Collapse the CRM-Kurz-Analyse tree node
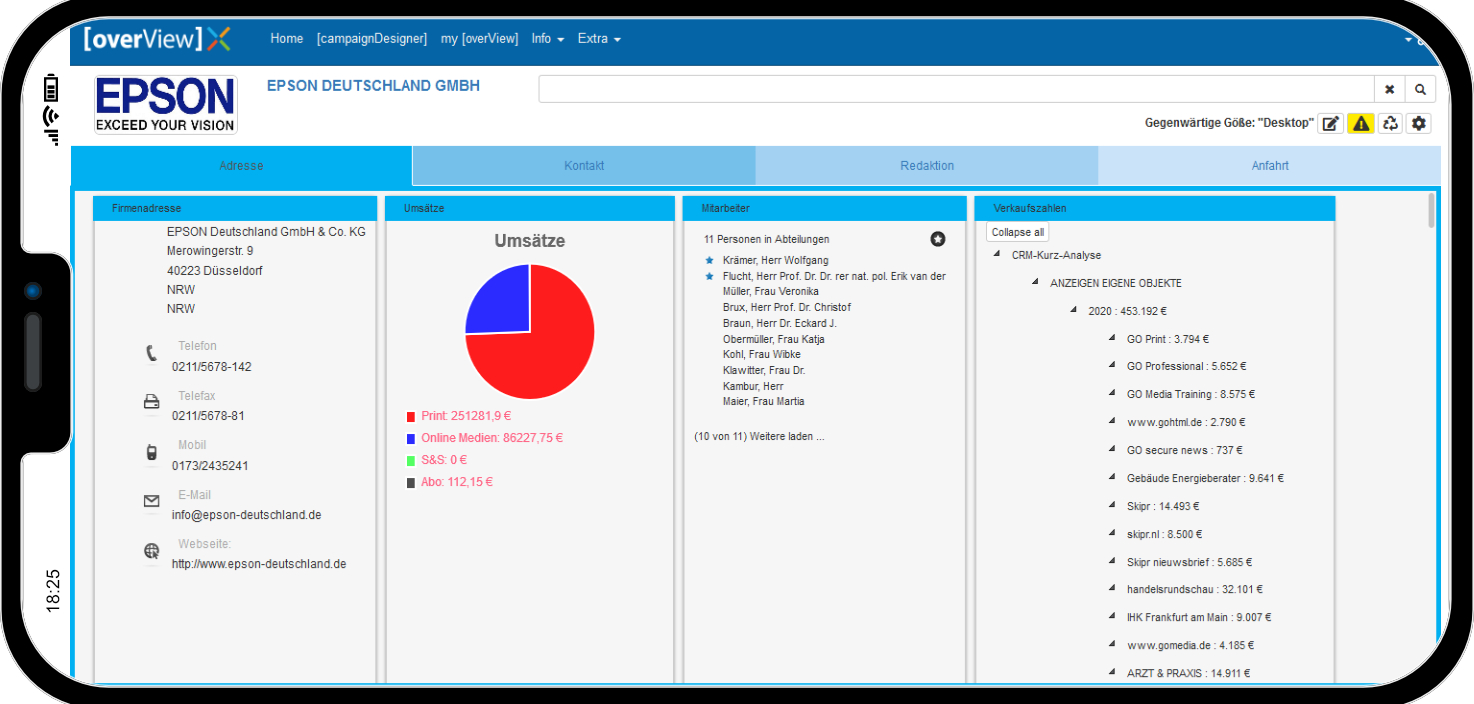 point(997,255)
